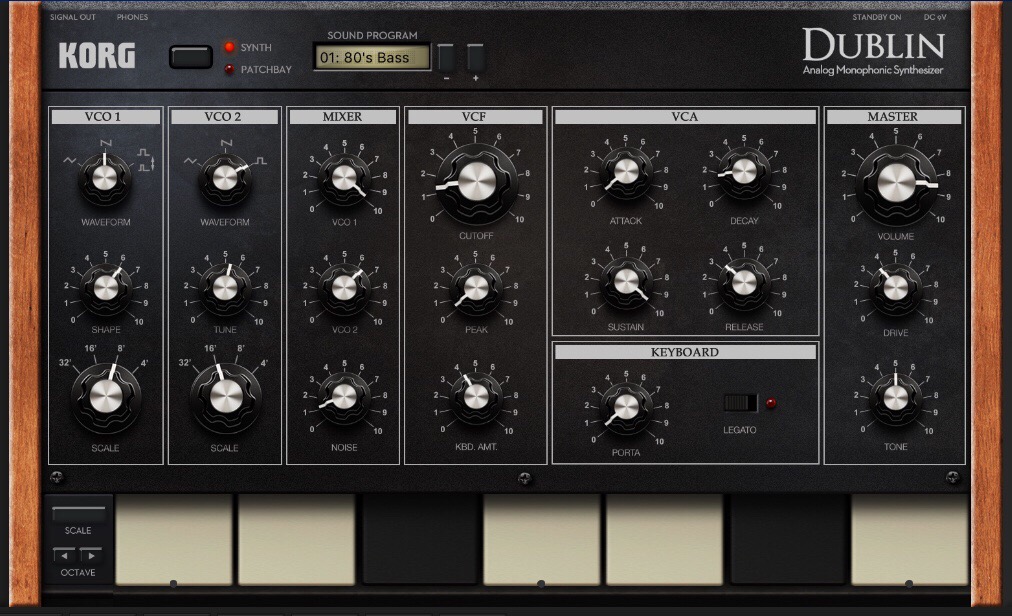Toggle the Synth/Patchbay mode button
Viewport: 1012px width, 616px height.
(191, 57)
